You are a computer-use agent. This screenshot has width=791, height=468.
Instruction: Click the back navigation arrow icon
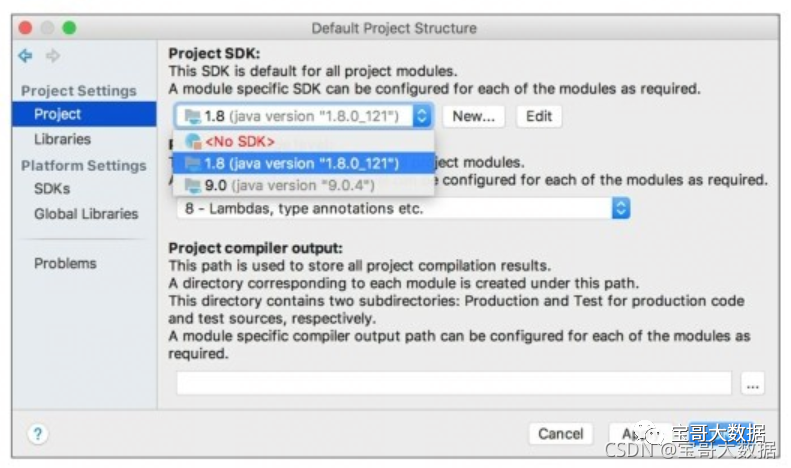[25, 55]
